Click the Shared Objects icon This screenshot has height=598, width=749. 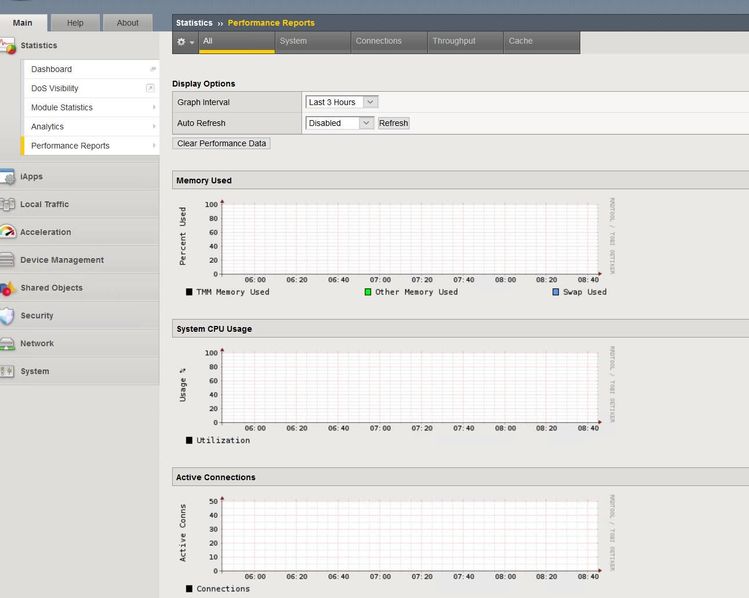[x=8, y=288]
